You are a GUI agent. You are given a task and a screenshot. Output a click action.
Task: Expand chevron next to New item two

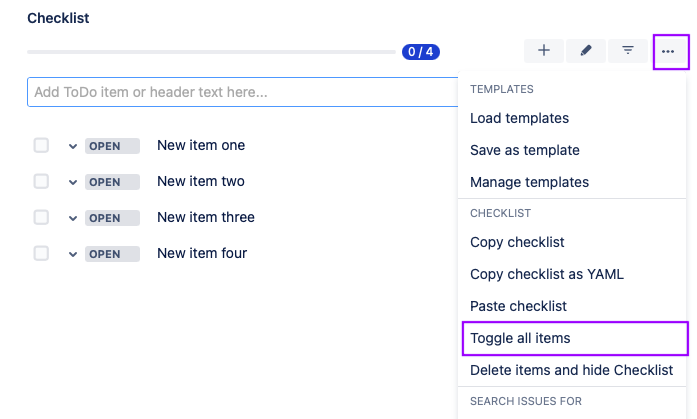pyautogui.click(x=73, y=182)
